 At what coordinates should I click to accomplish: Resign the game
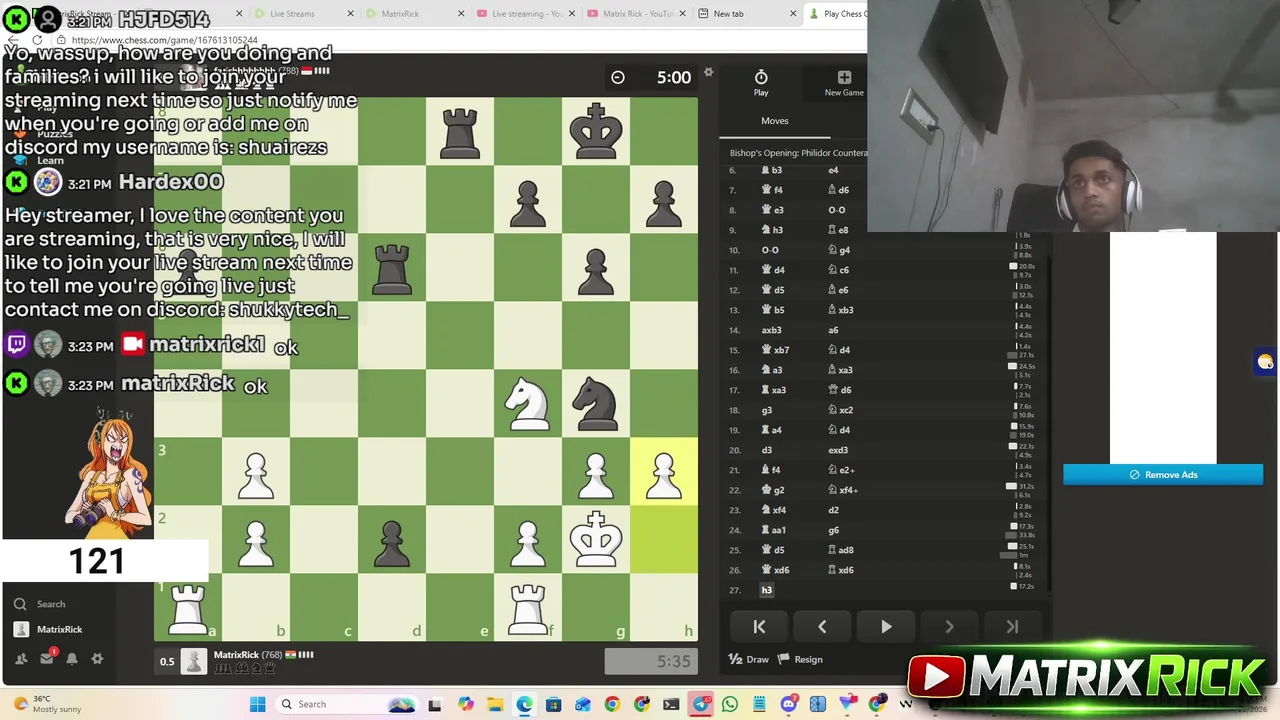[801, 659]
